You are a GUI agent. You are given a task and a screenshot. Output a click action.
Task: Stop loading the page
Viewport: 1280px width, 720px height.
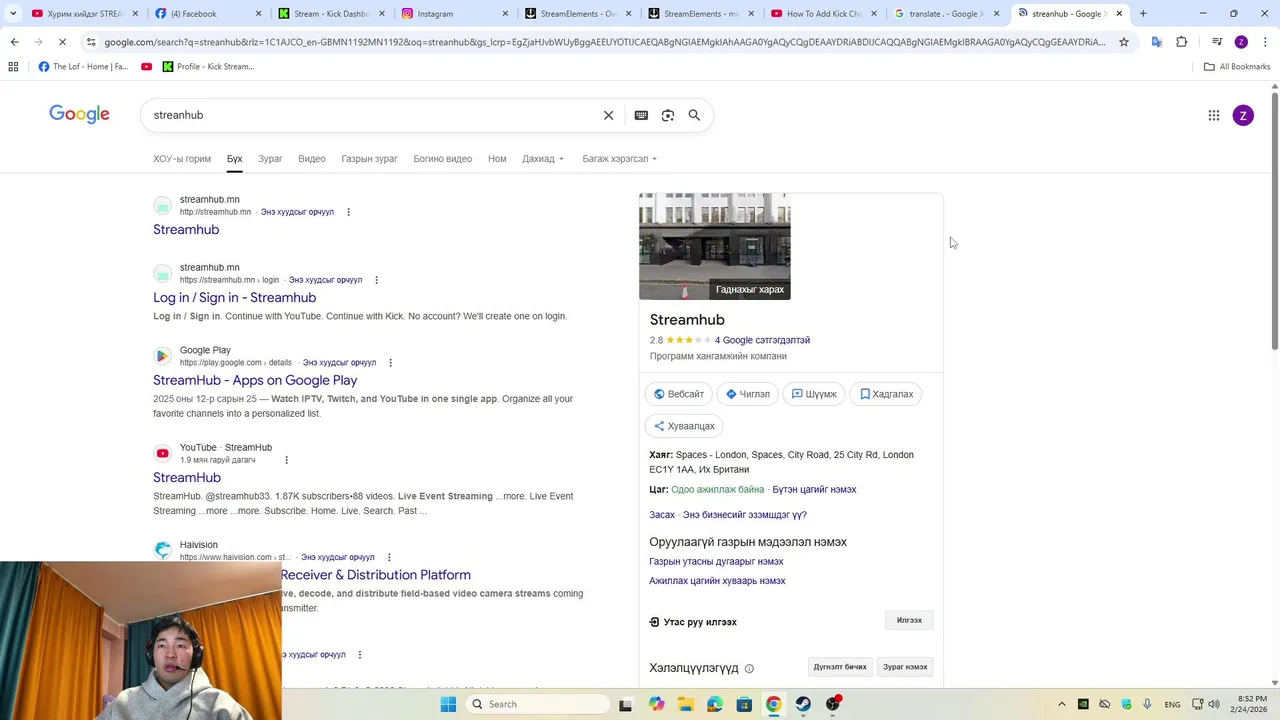62,42
